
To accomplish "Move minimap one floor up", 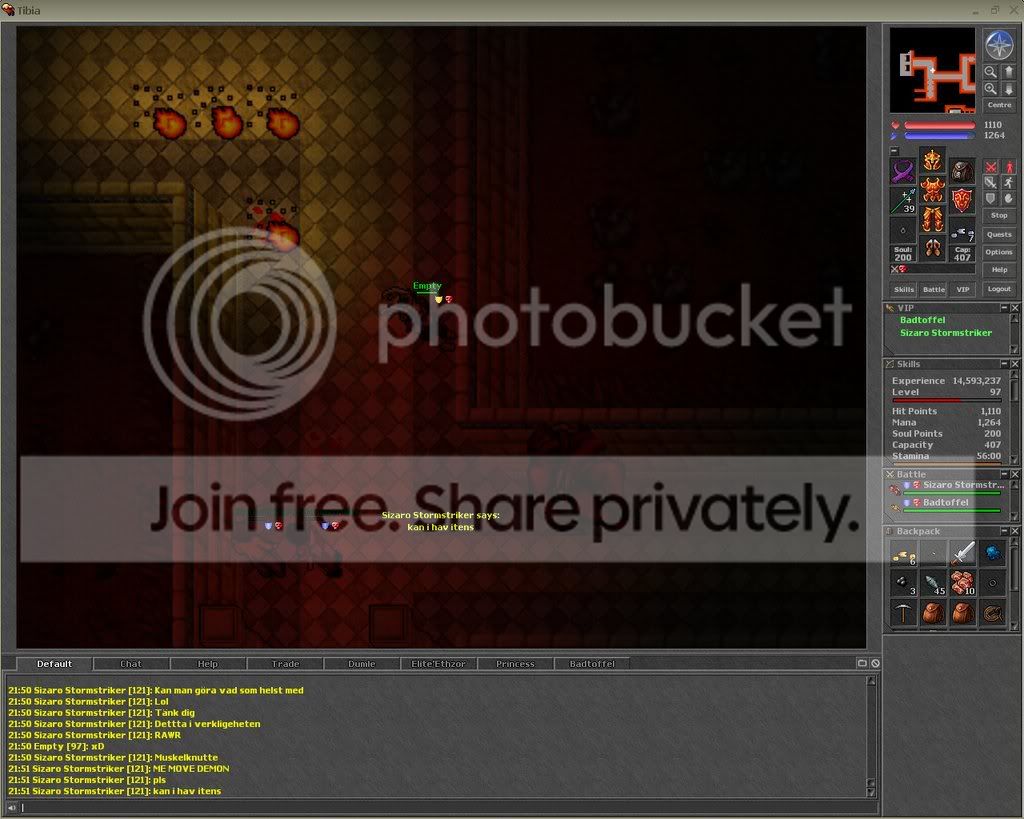I will (1008, 72).
